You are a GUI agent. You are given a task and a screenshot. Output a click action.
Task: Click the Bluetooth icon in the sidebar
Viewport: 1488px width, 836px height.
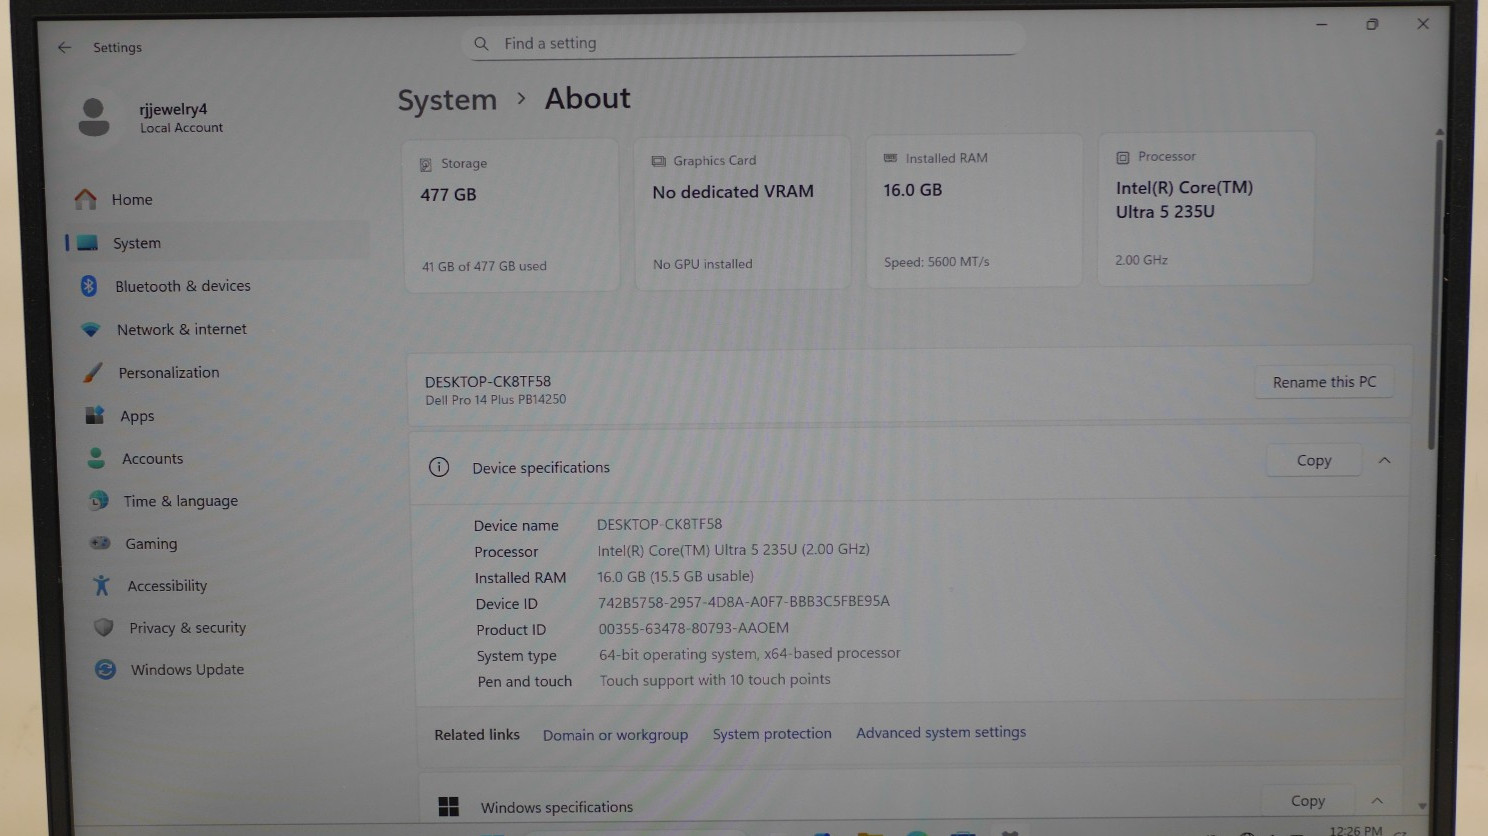click(88, 286)
